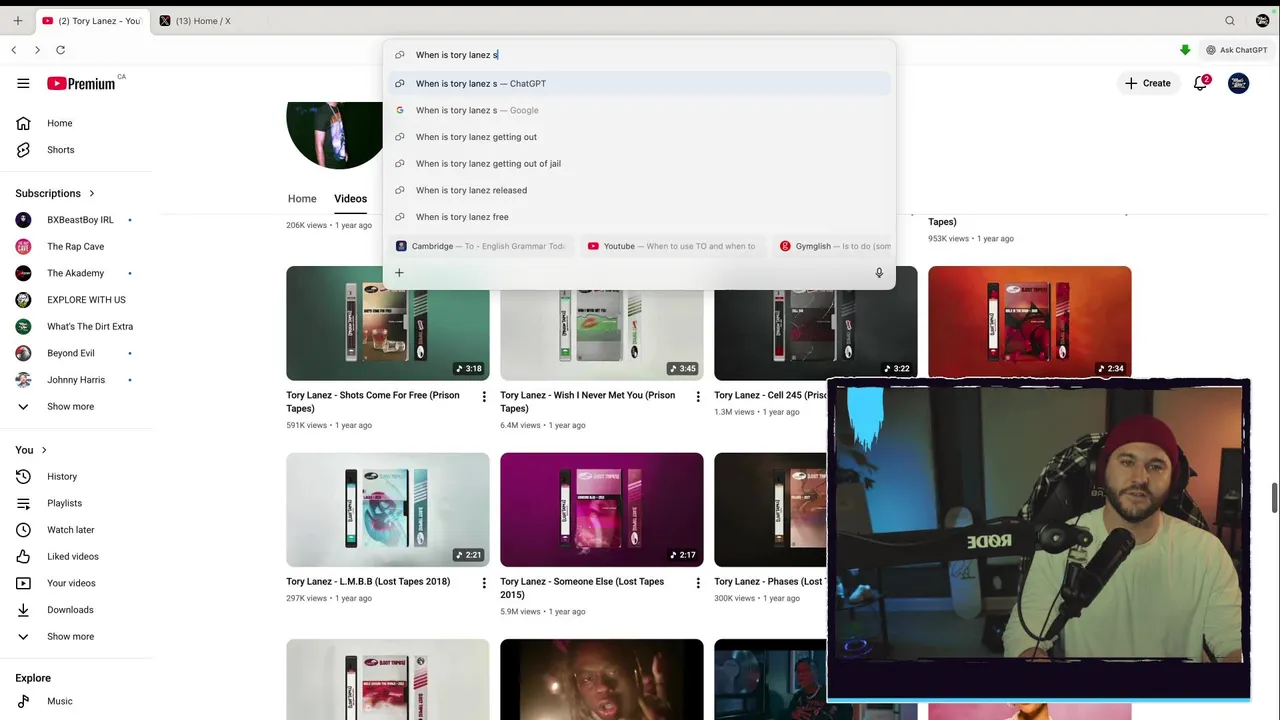
Task: Play Someone Else (Lost Tapes 2015) thumbnail
Action: point(602,510)
